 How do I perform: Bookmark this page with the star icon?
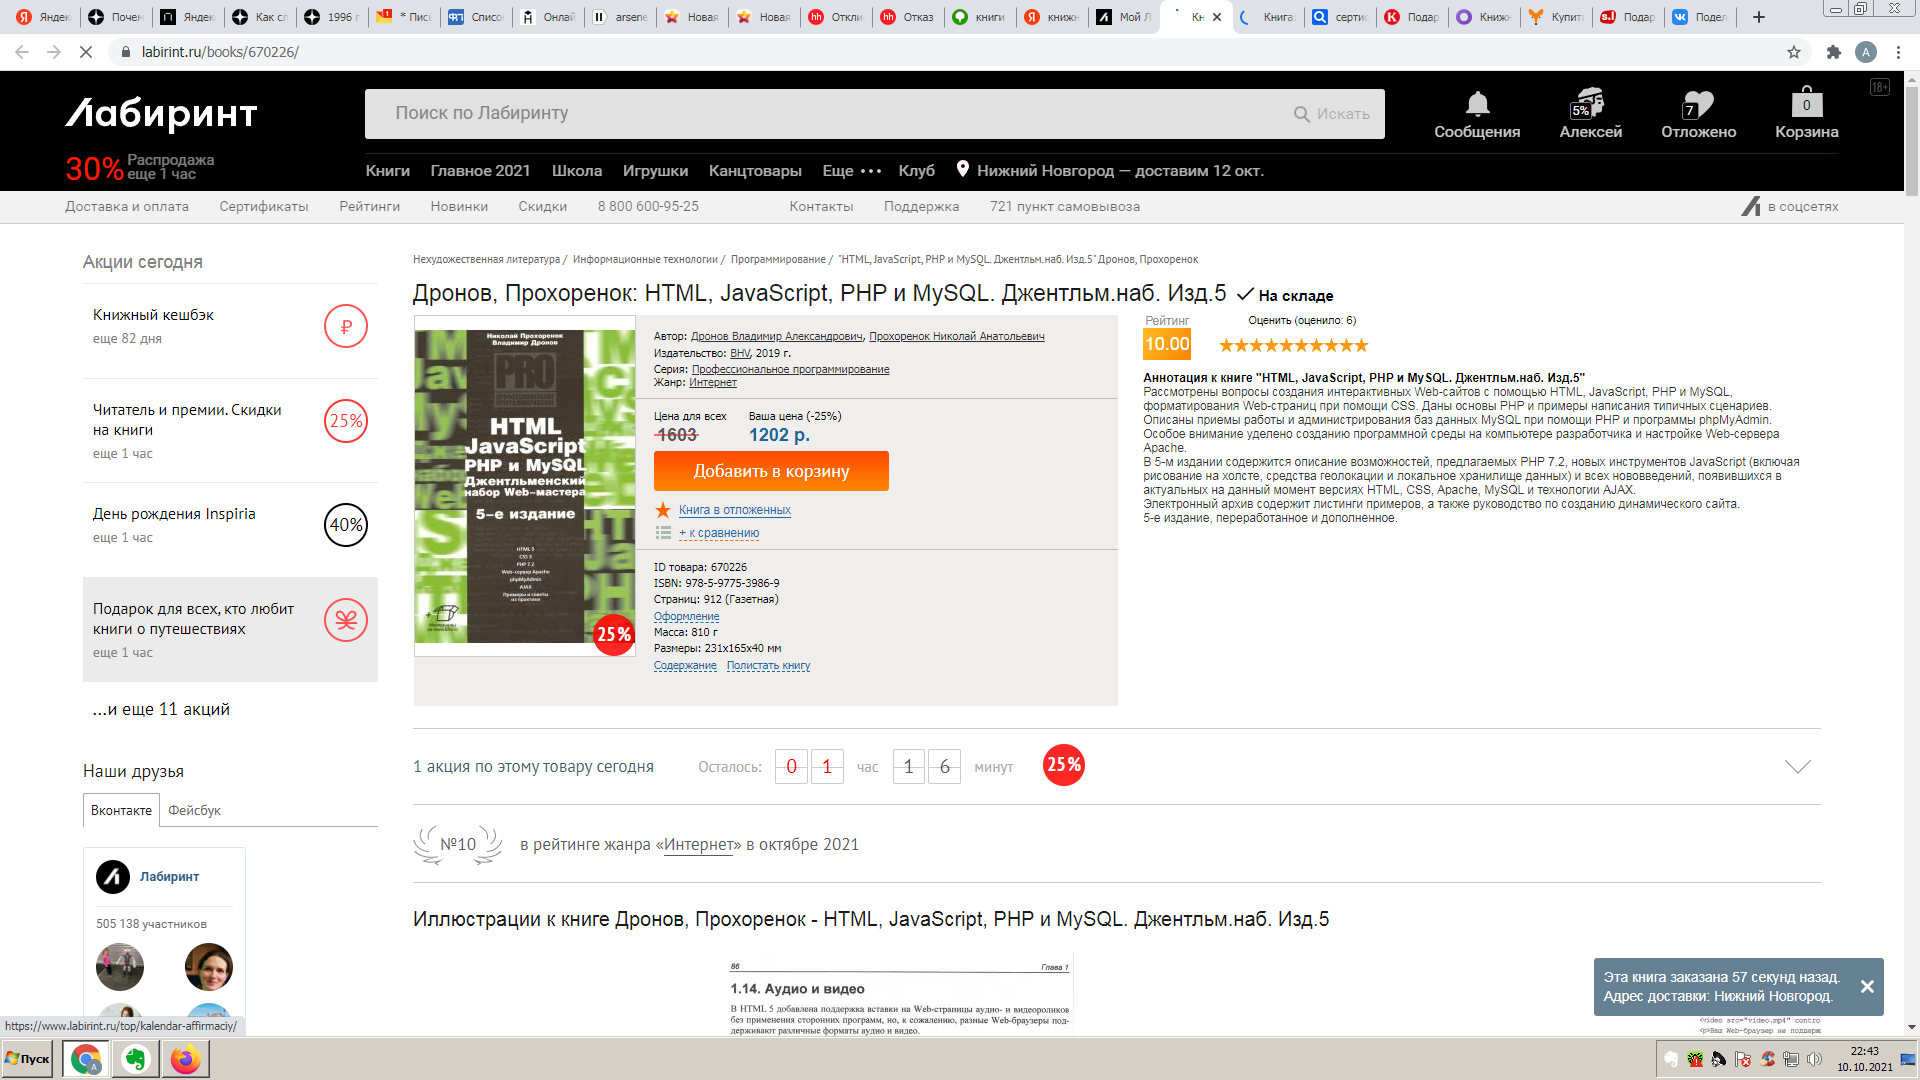pyautogui.click(x=1794, y=52)
